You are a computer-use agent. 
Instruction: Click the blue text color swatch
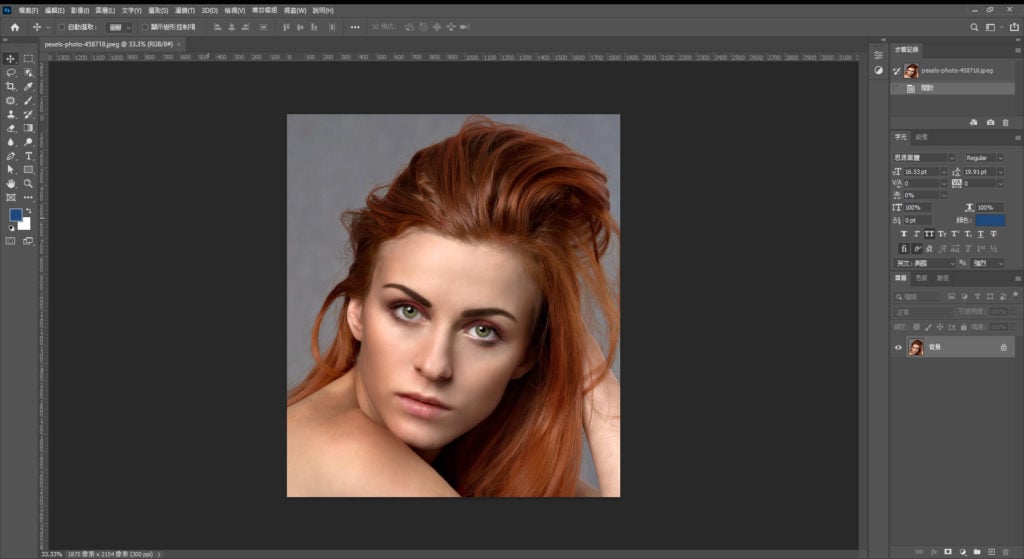click(990, 220)
